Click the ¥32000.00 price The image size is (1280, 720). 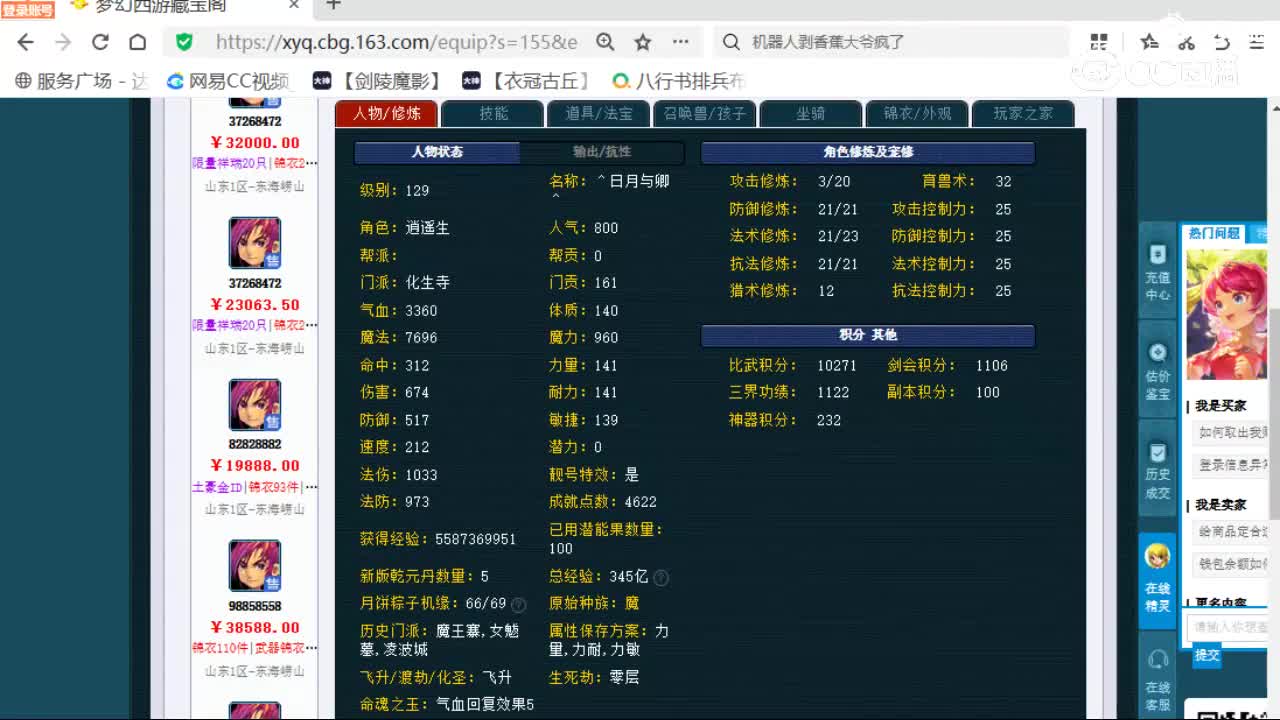click(255, 143)
